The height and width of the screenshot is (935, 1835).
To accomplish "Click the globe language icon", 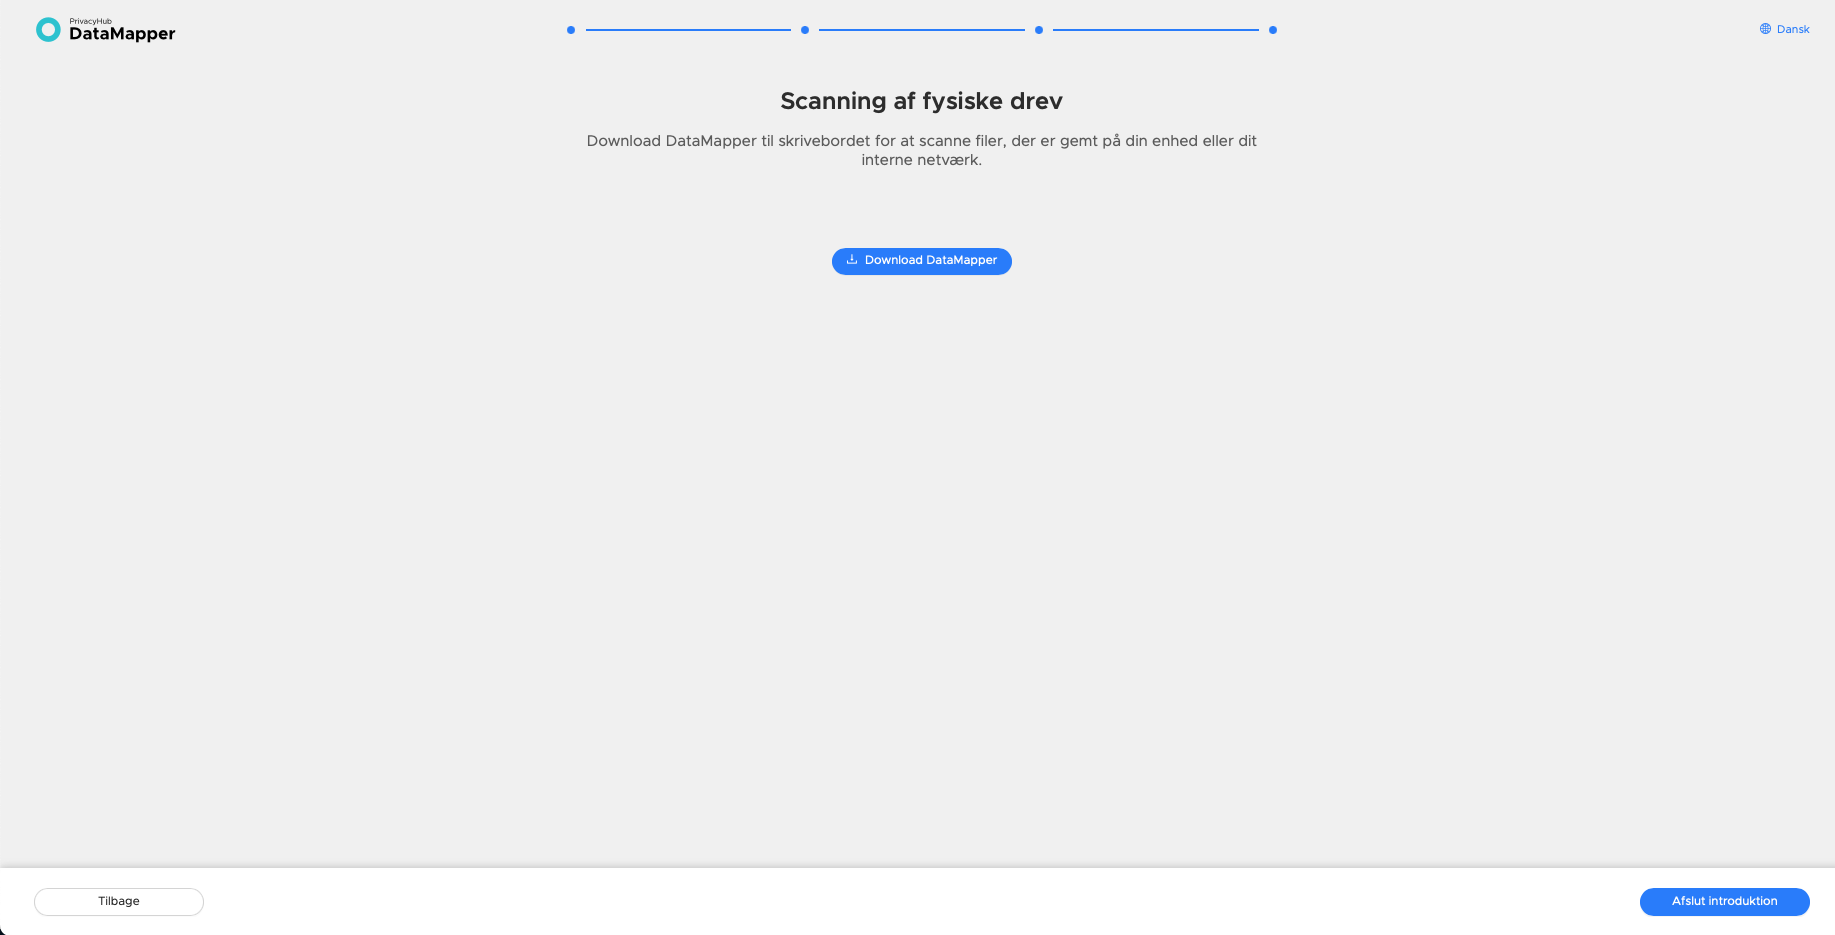I will (1765, 29).
